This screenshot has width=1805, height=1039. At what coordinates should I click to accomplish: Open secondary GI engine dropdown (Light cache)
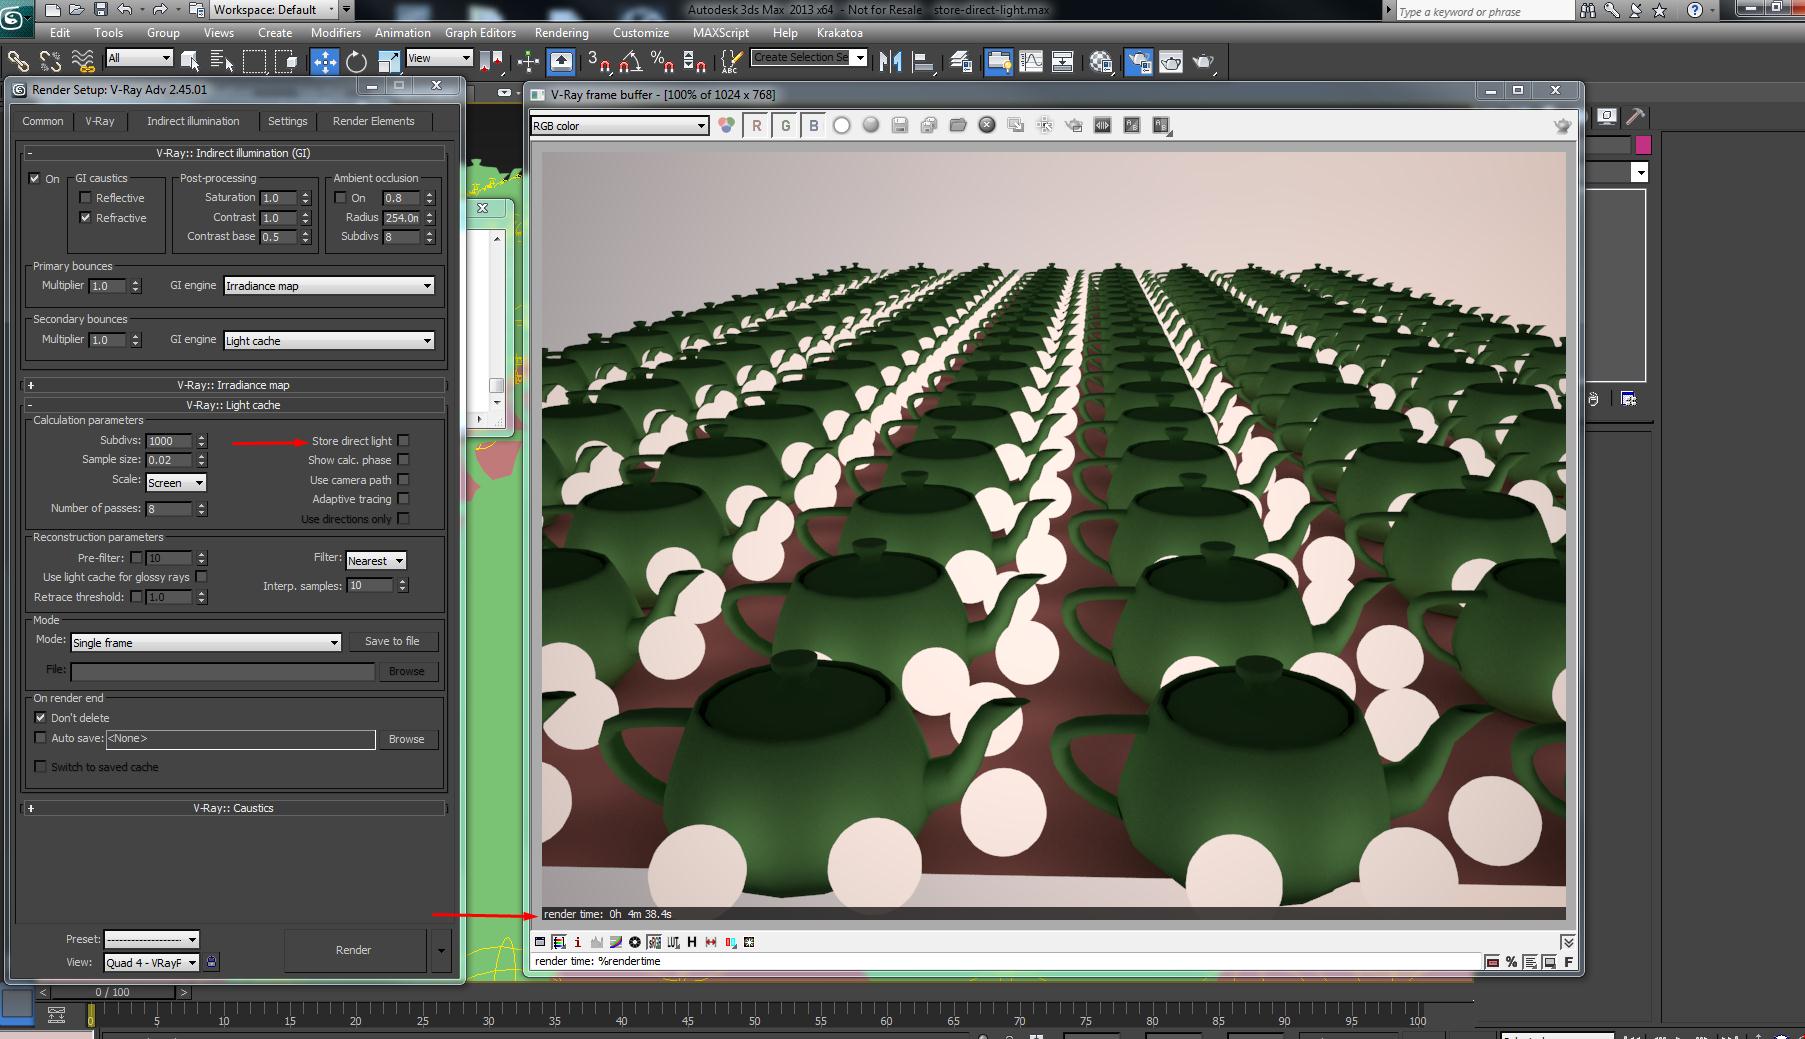coord(329,341)
